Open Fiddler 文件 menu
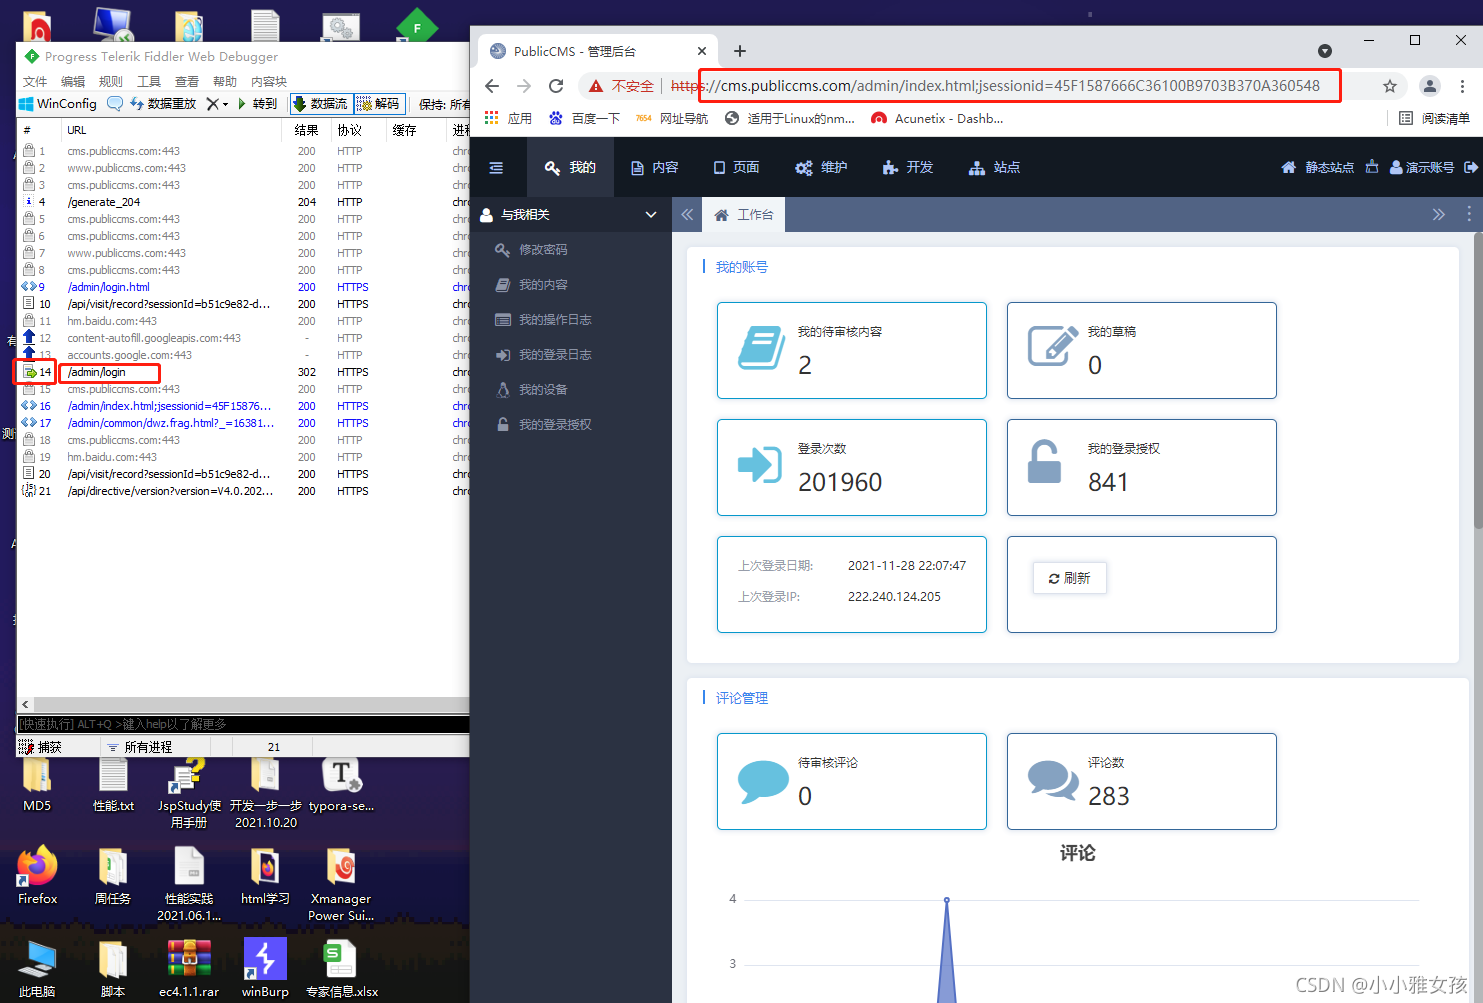The image size is (1483, 1003). (x=35, y=82)
